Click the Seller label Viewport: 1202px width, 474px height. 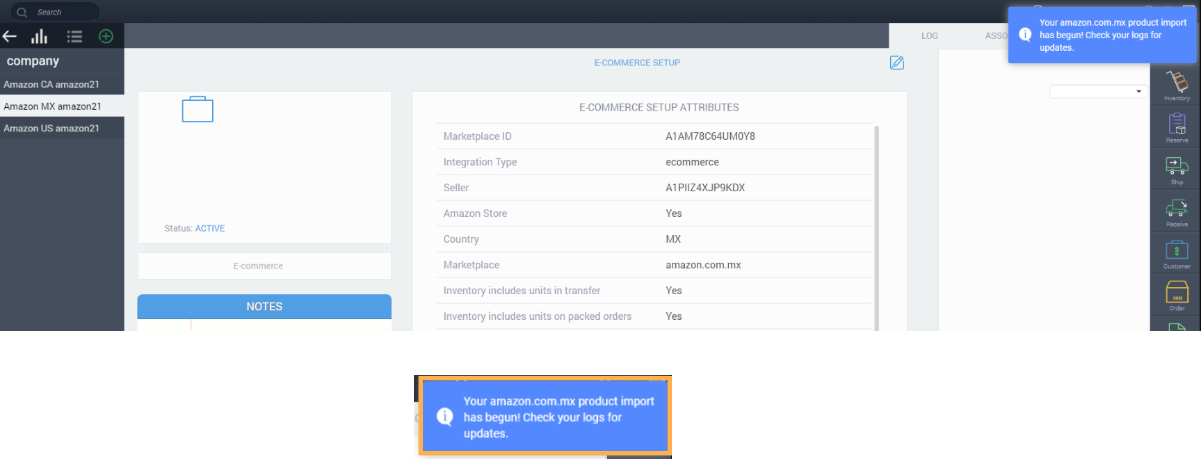coord(456,187)
